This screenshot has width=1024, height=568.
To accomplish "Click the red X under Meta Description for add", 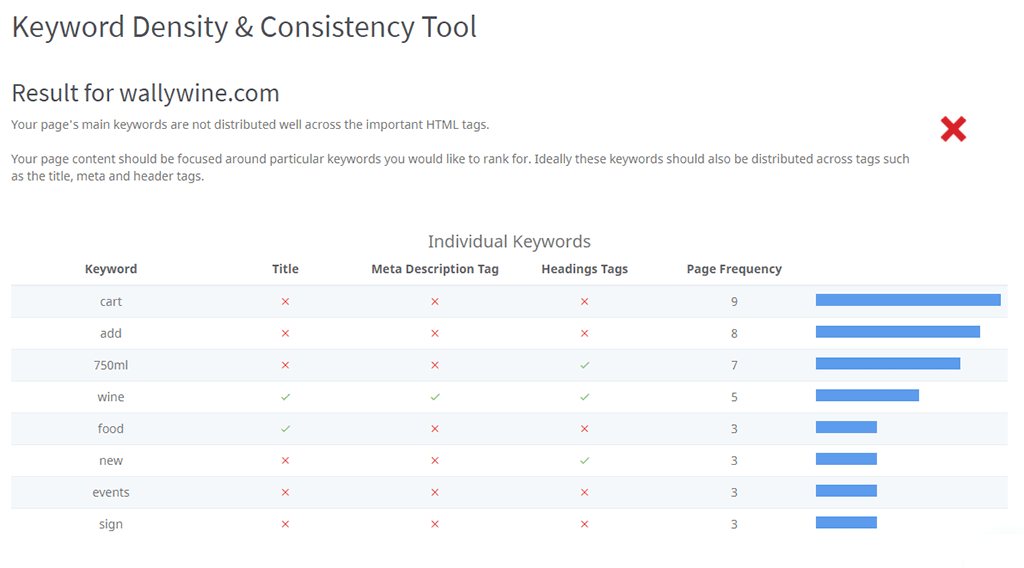I will 434,333.
